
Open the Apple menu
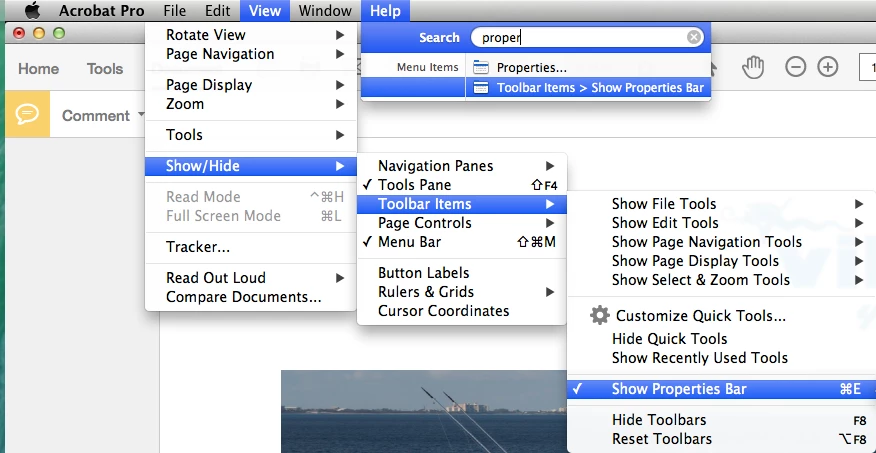point(33,11)
